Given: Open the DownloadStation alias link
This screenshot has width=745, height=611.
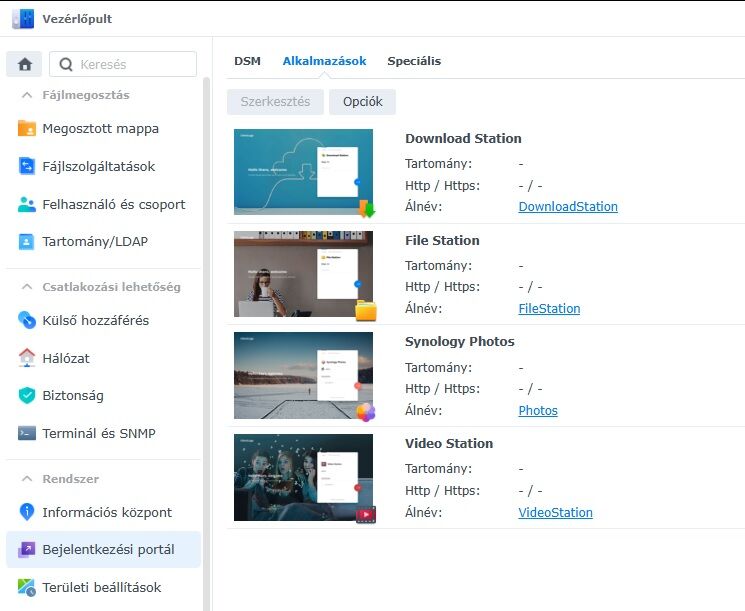Looking at the screenshot, I should coord(568,207).
